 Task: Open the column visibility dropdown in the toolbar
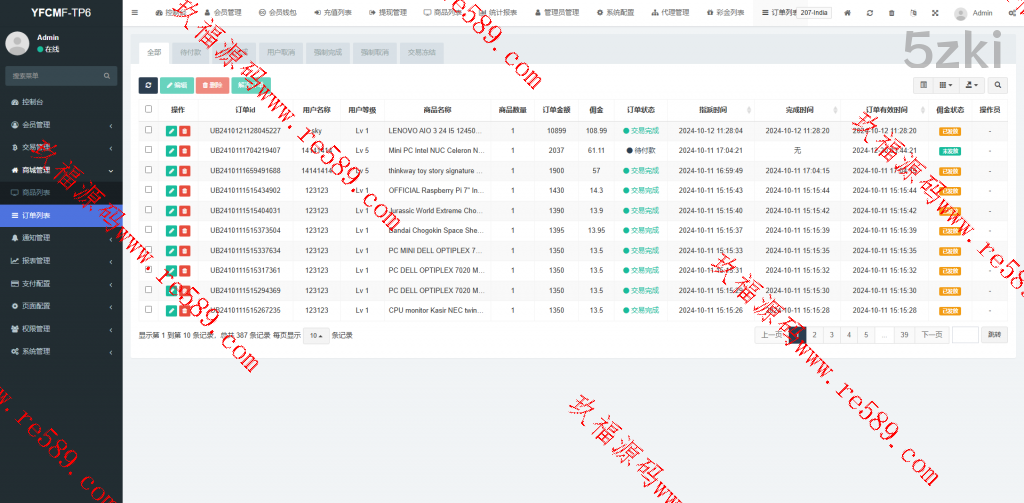click(947, 86)
